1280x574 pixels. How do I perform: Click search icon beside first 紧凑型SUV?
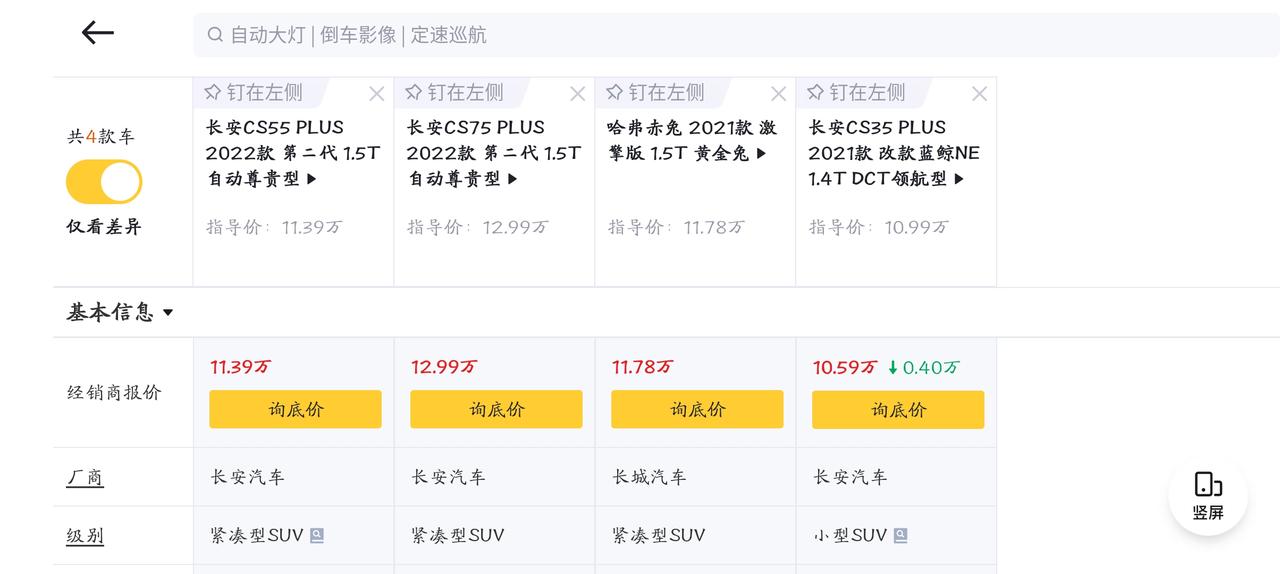click(x=316, y=535)
